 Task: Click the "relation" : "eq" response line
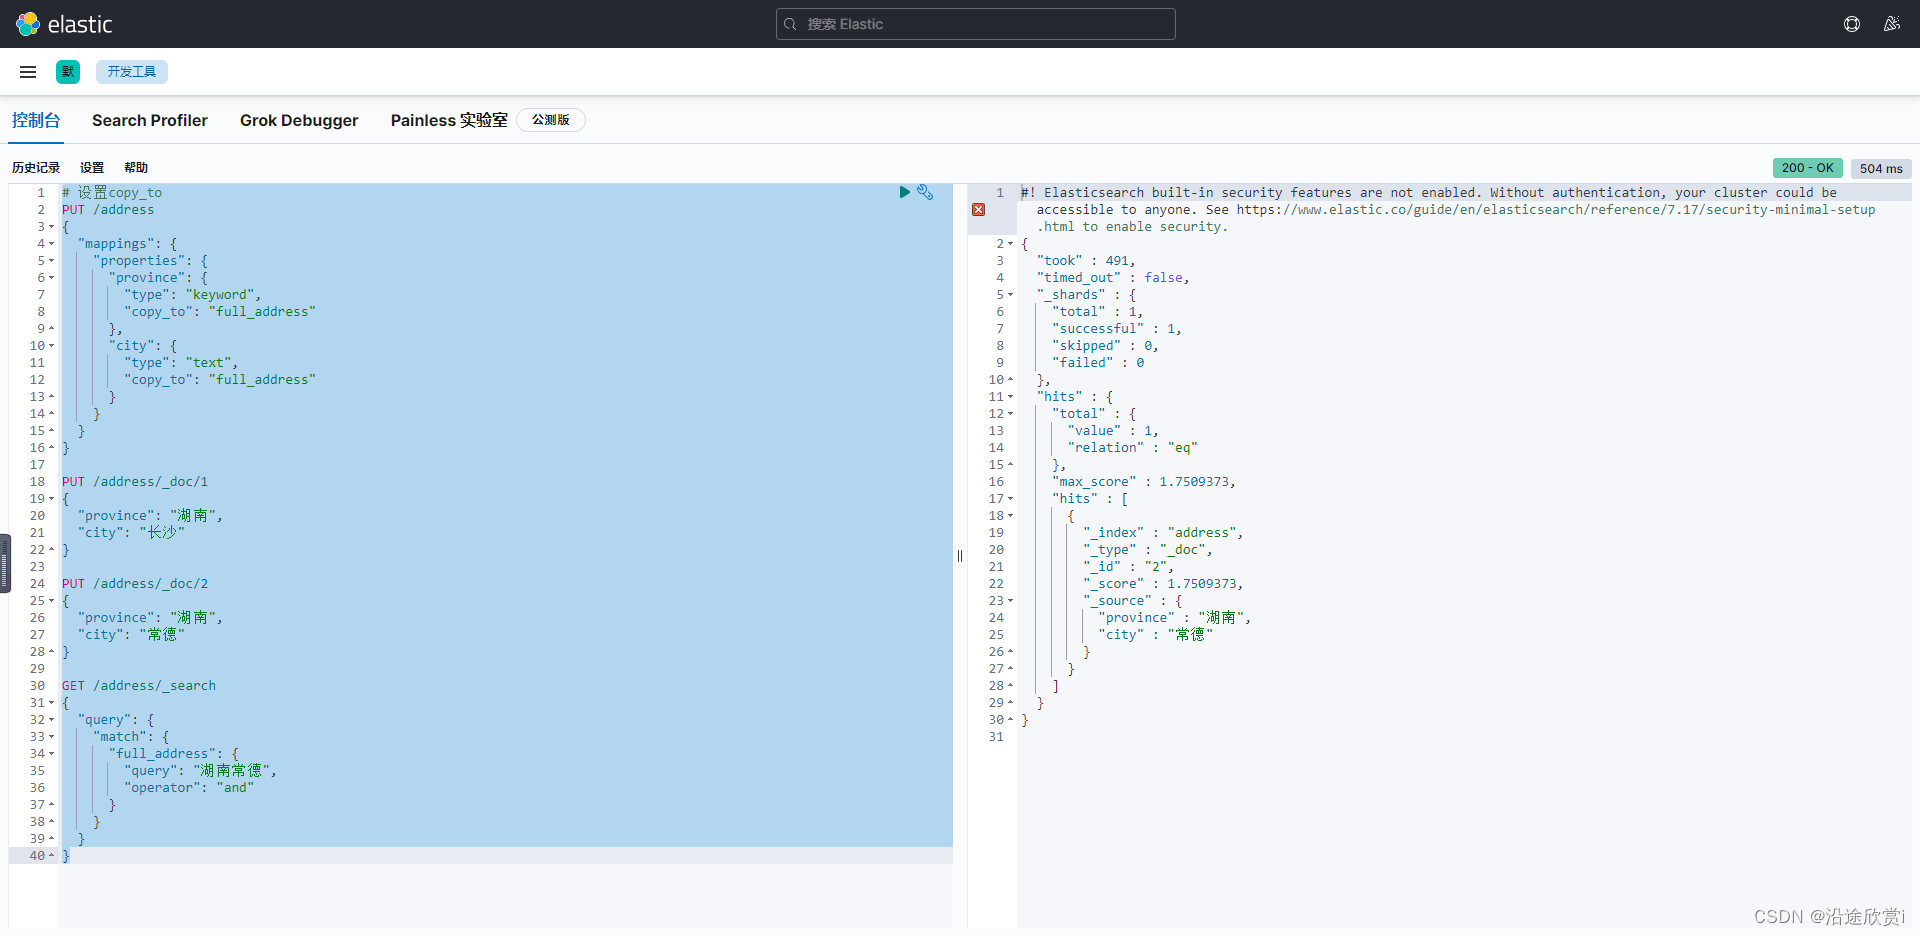click(x=1132, y=448)
